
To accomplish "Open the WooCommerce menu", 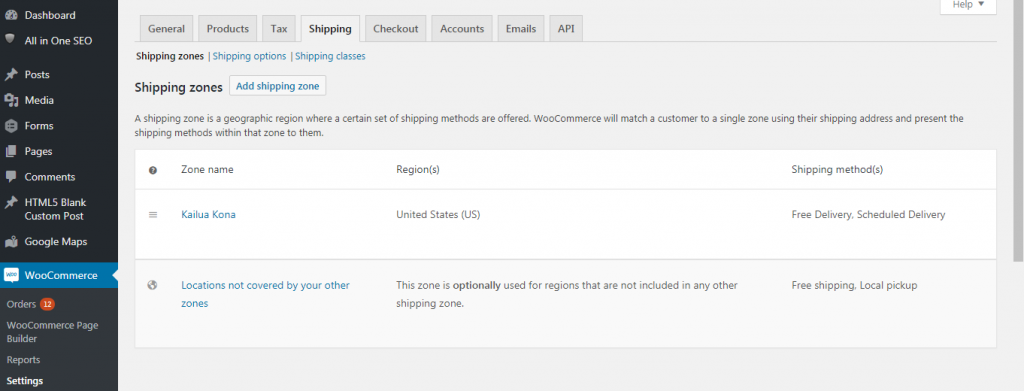I will [x=61, y=275].
